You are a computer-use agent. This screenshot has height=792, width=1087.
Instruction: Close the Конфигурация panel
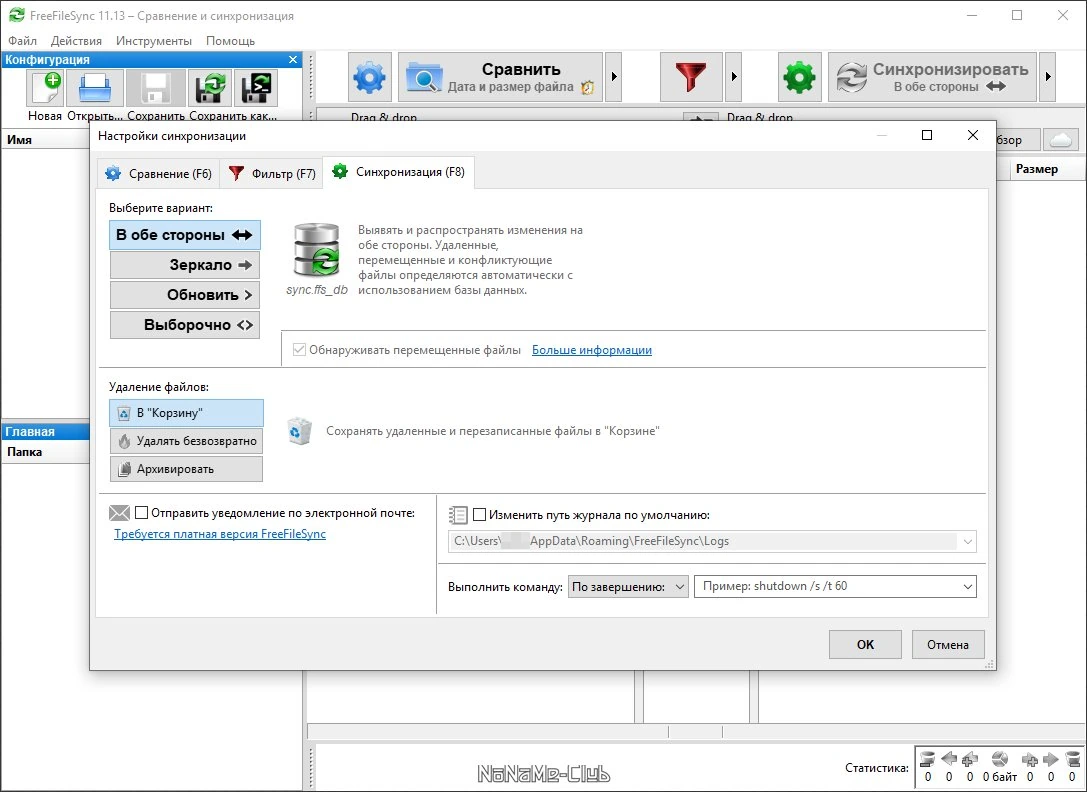[x=293, y=60]
